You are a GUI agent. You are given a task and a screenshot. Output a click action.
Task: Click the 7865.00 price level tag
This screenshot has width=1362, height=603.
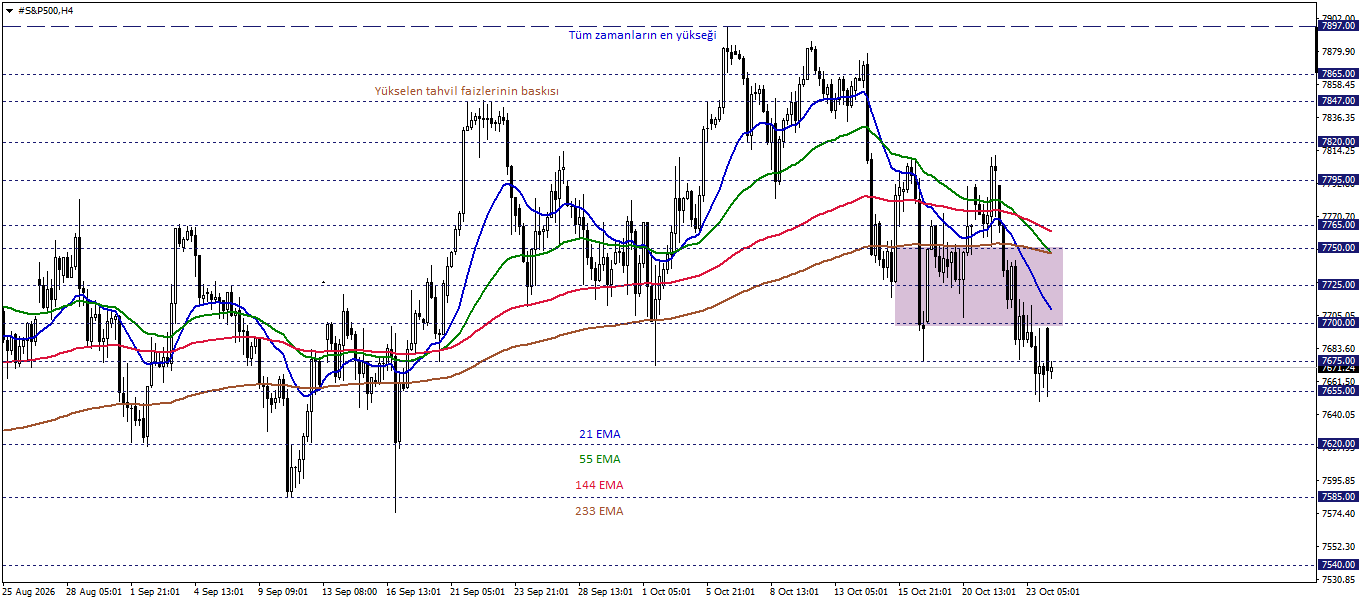point(1338,74)
